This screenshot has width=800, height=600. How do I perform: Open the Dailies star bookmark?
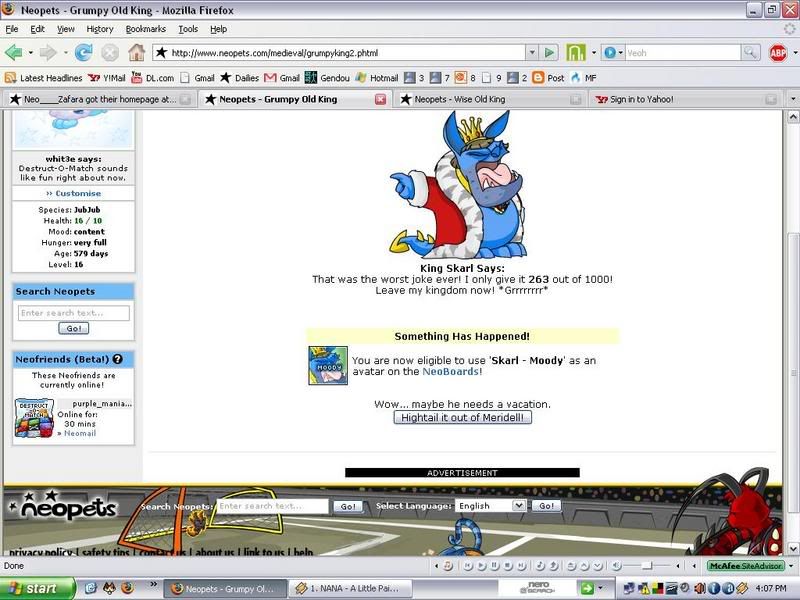[x=239, y=78]
